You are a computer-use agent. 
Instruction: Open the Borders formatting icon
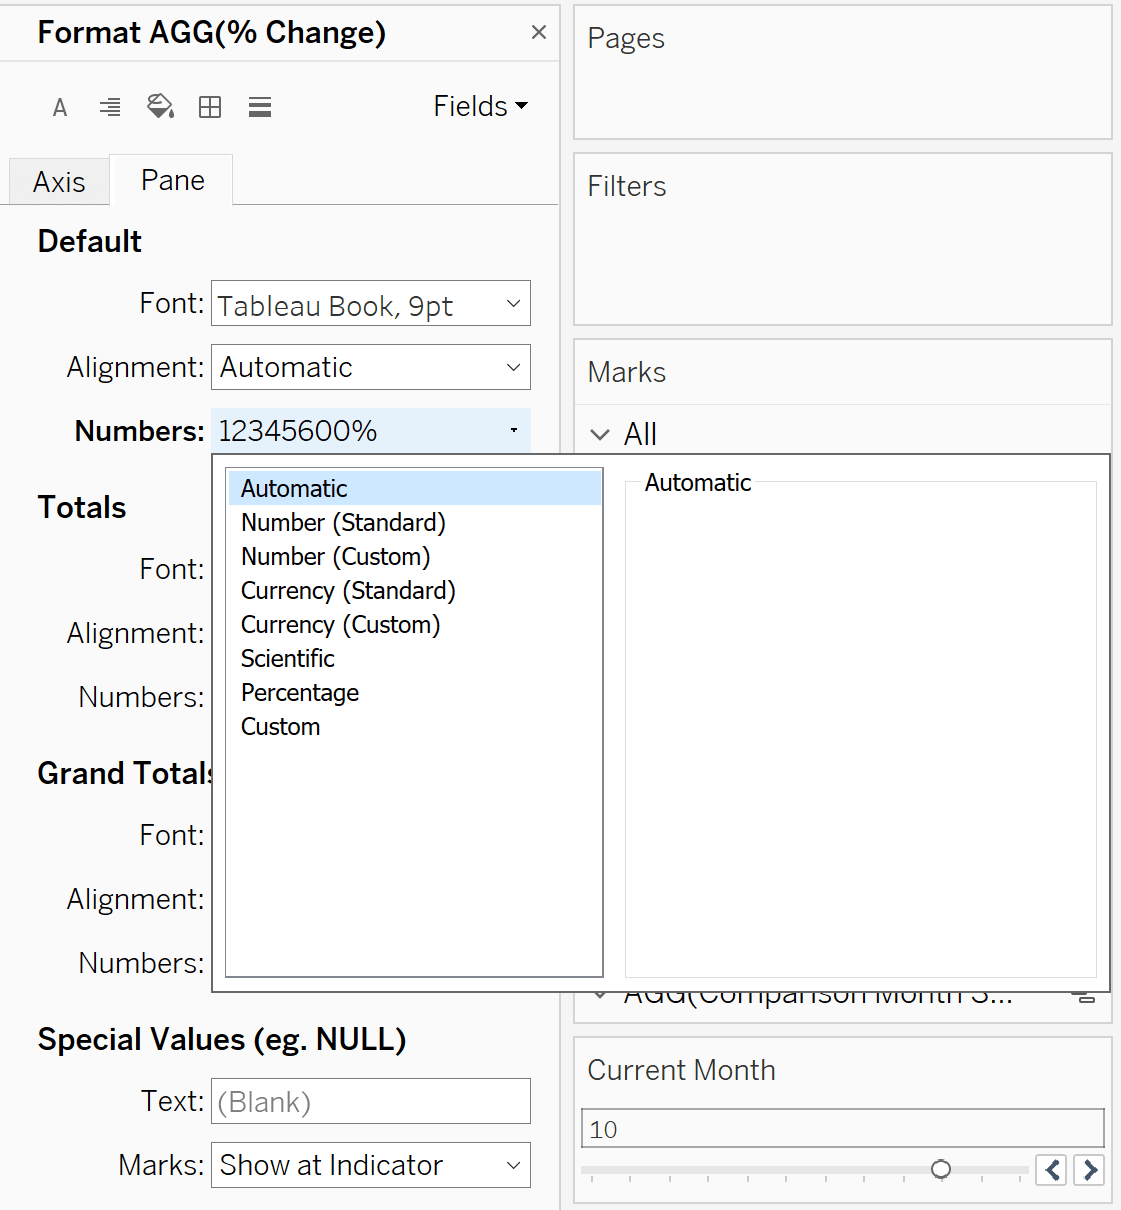point(210,107)
